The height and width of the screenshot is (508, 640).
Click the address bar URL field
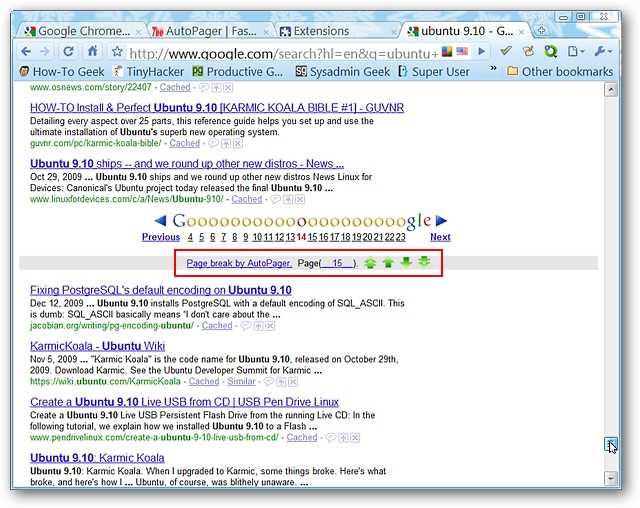(283, 53)
